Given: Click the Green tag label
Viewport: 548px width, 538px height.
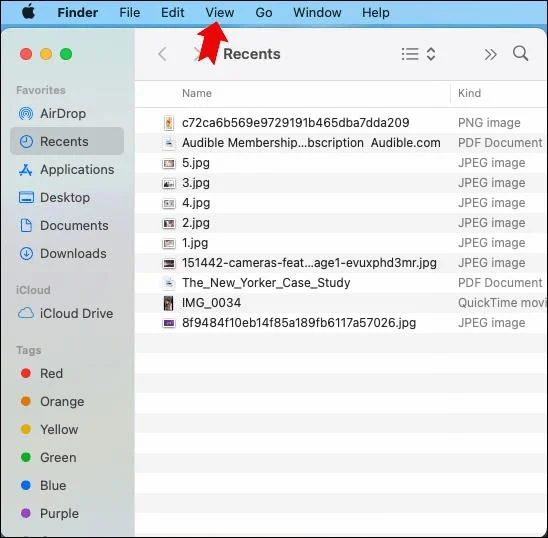Looking at the screenshot, I should 58,457.
